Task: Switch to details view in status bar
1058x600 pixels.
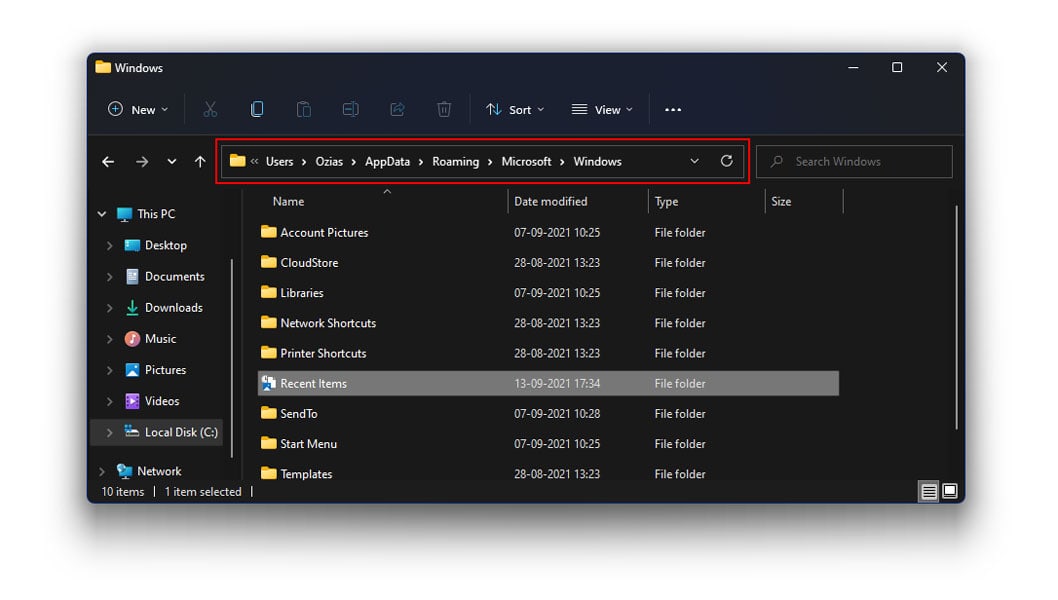Action: (x=928, y=491)
